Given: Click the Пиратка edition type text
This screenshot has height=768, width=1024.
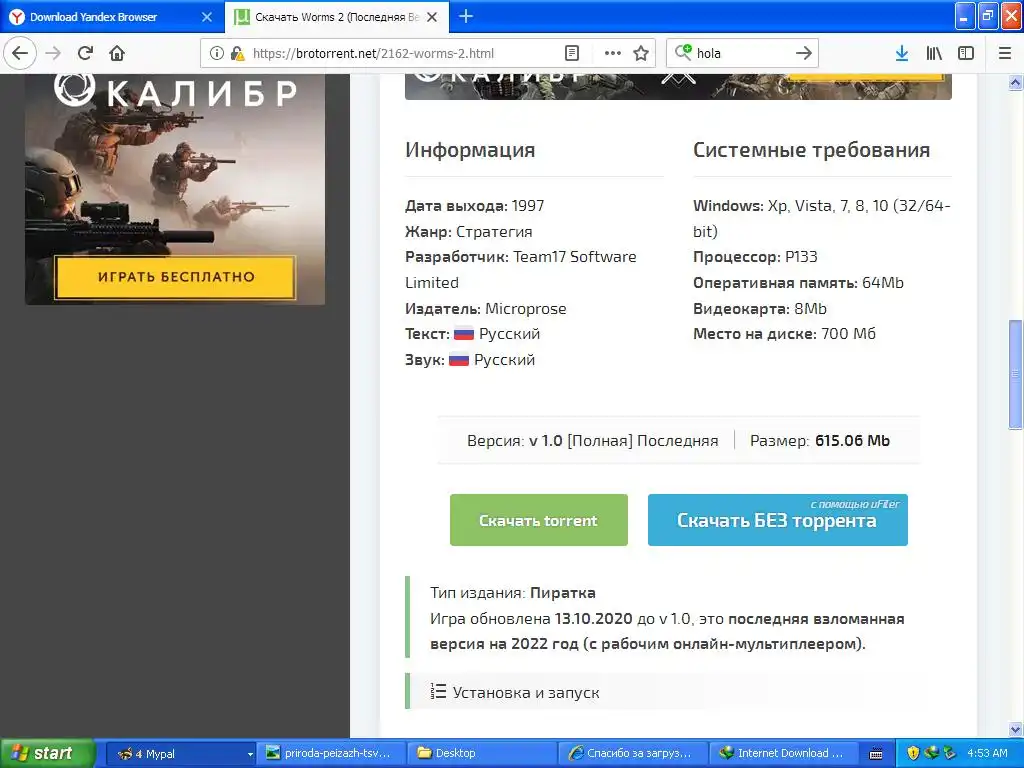Looking at the screenshot, I should (x=563, y=593).
